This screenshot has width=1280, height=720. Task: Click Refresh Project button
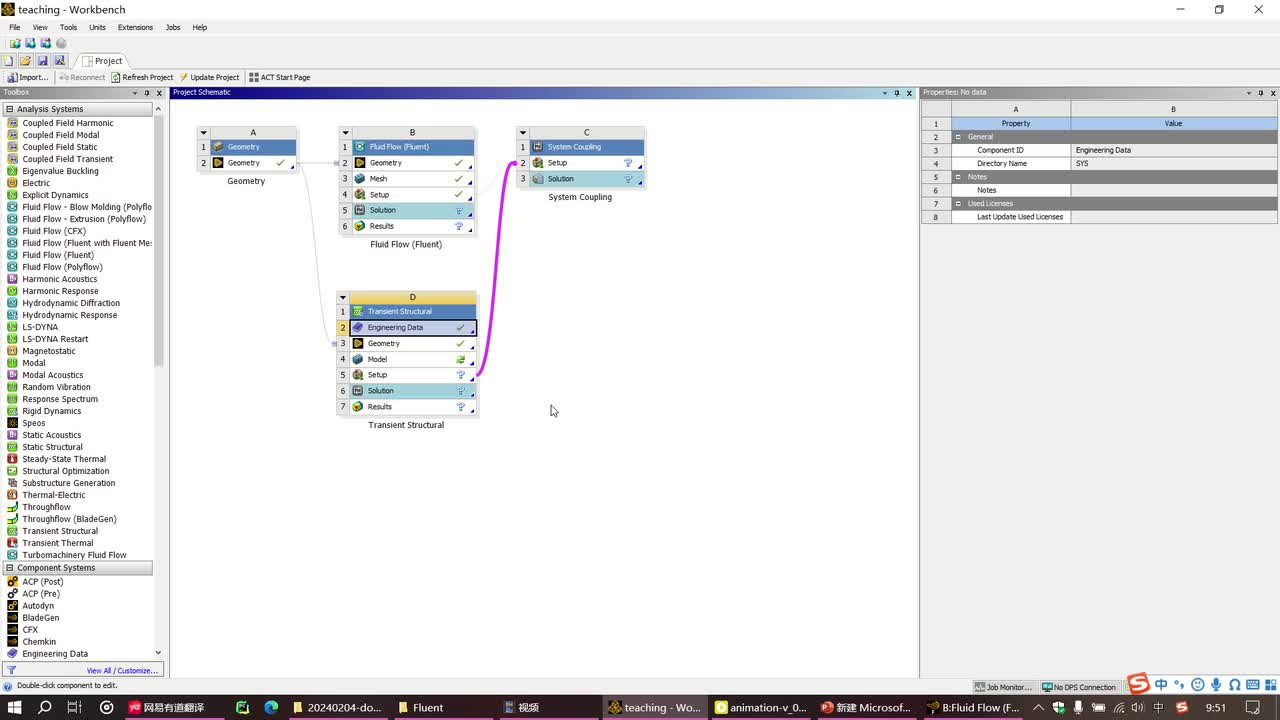pyautogui.click(x=142, y=77)
